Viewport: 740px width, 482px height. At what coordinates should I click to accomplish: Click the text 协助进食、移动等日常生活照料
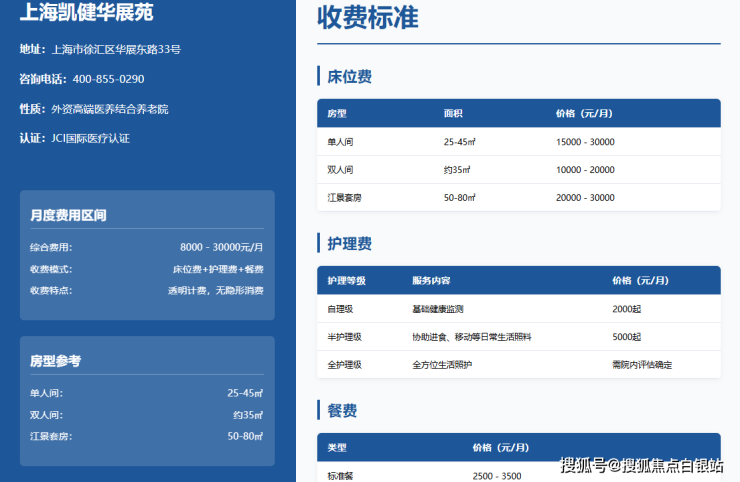tap(472, 337)
